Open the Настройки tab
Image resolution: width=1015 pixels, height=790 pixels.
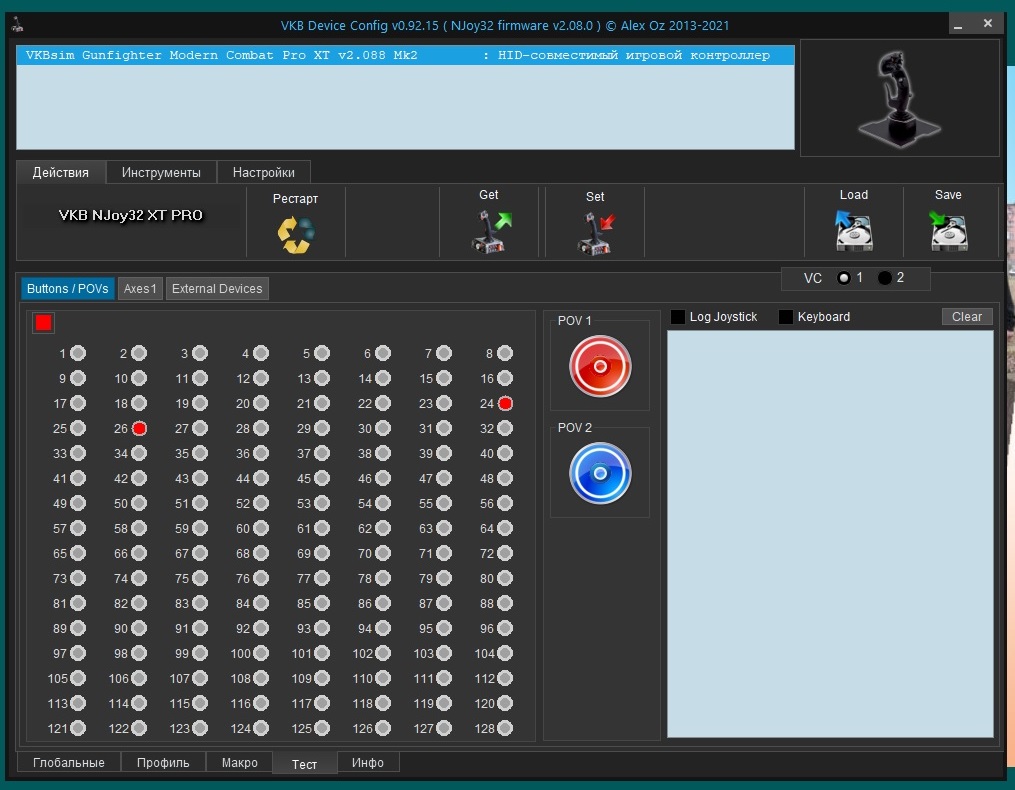tap(263, 172)
